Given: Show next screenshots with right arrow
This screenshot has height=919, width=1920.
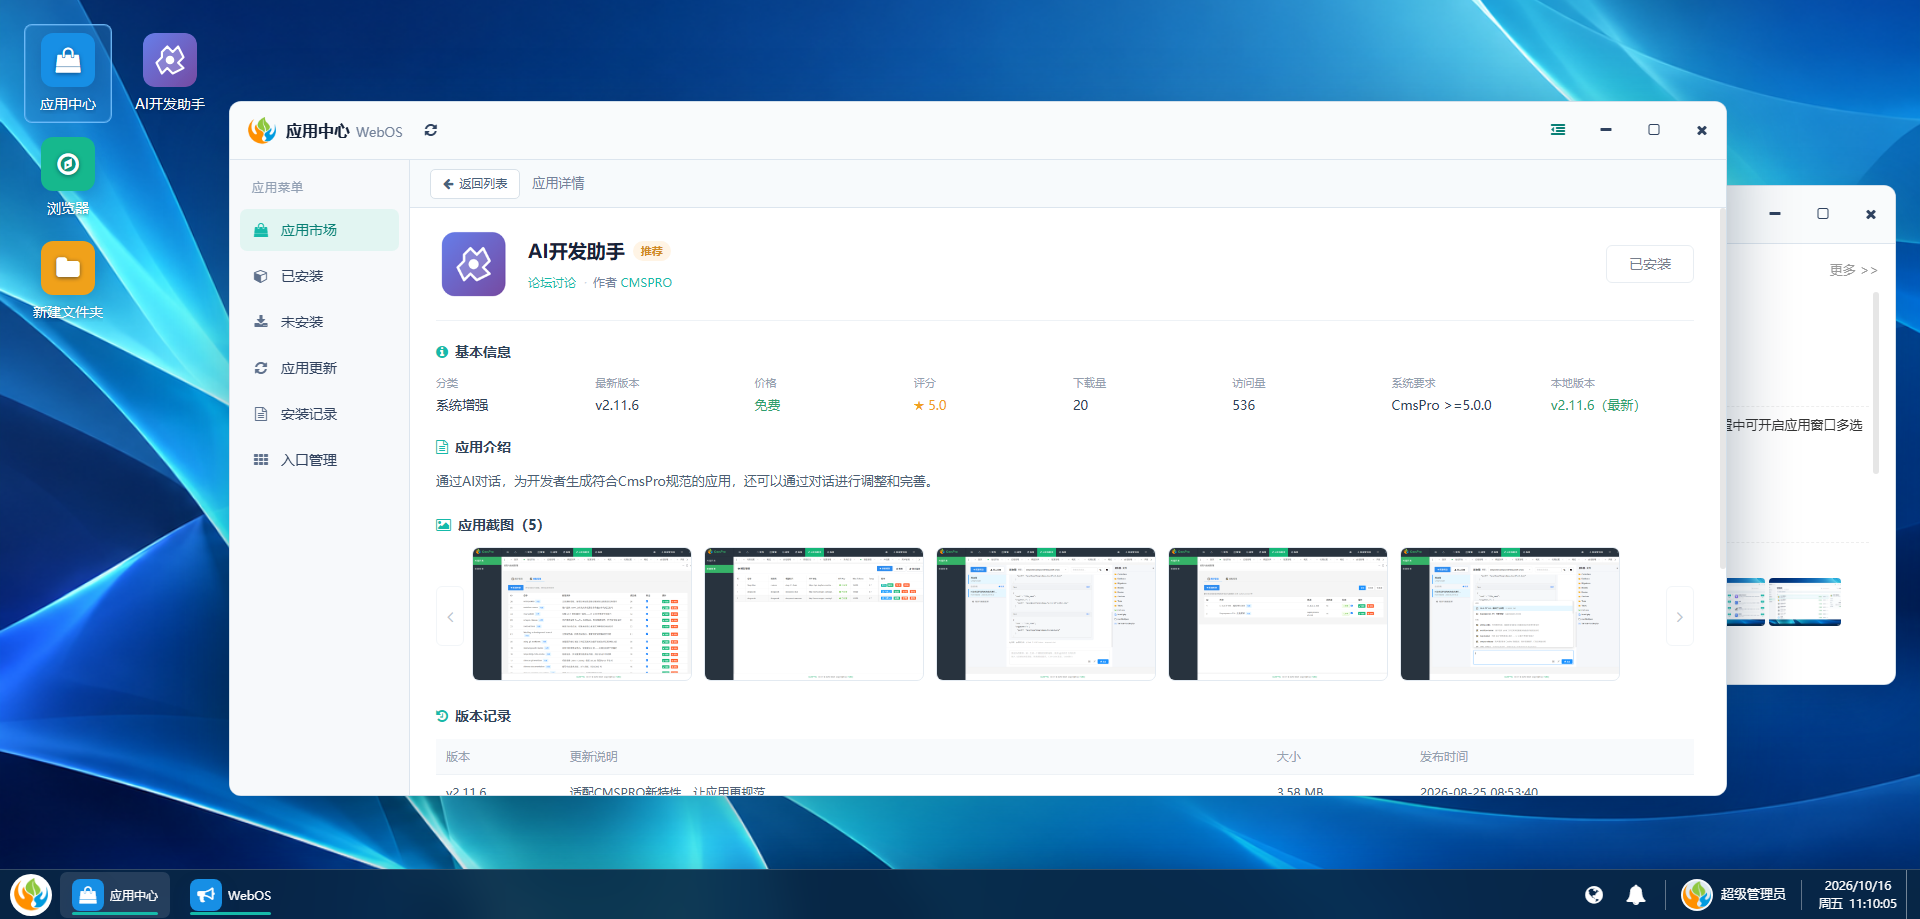Looking at the screenshot, I should click(1680, 616).
